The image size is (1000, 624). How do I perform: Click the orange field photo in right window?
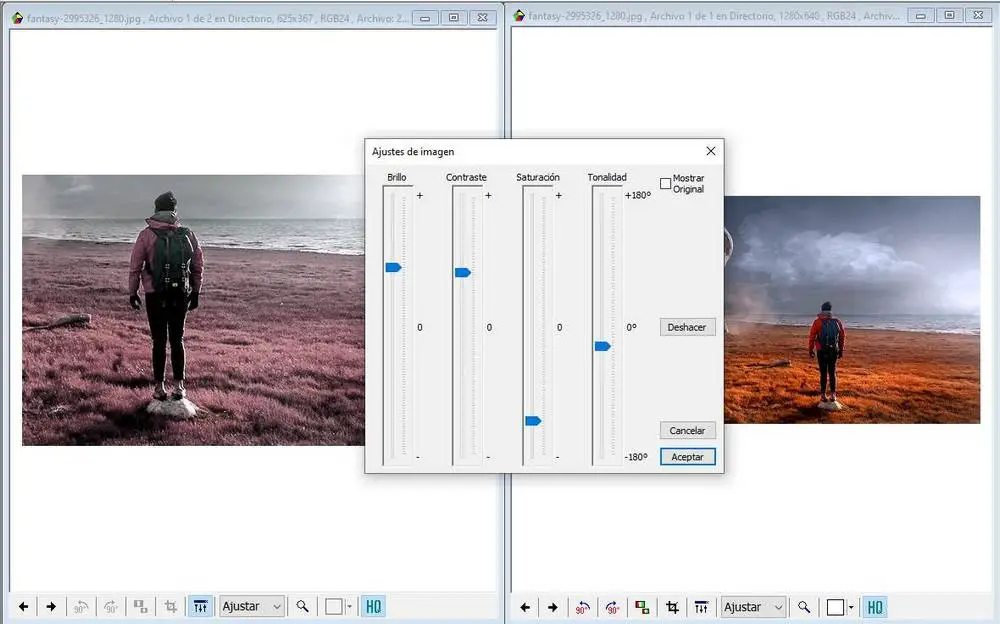click(x=852, y=309)
